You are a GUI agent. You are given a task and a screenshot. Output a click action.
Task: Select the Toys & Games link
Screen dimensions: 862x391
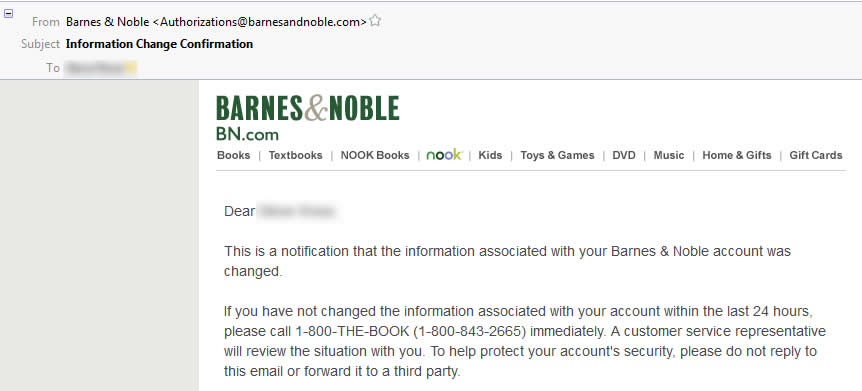557,155
